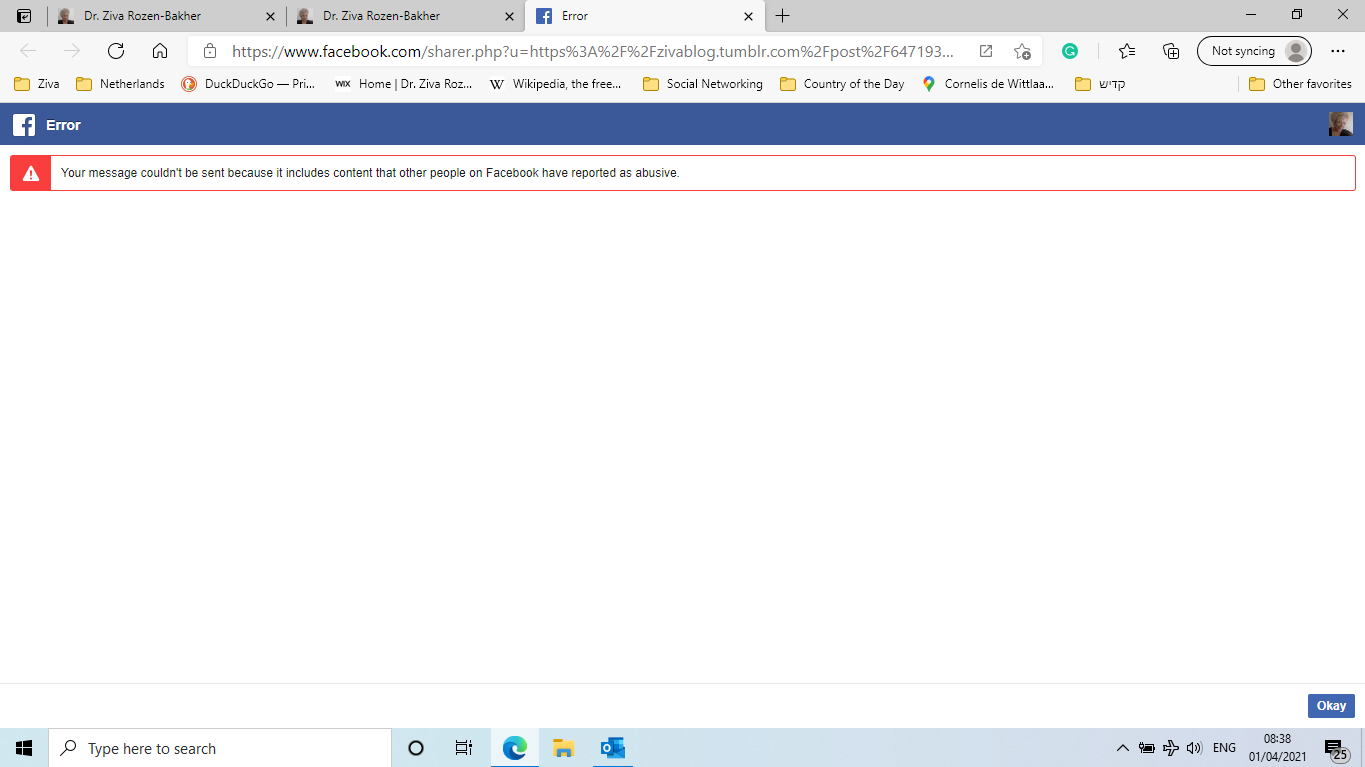
Task: Open Outlook from the taskbar
Action: pos(612,747)
